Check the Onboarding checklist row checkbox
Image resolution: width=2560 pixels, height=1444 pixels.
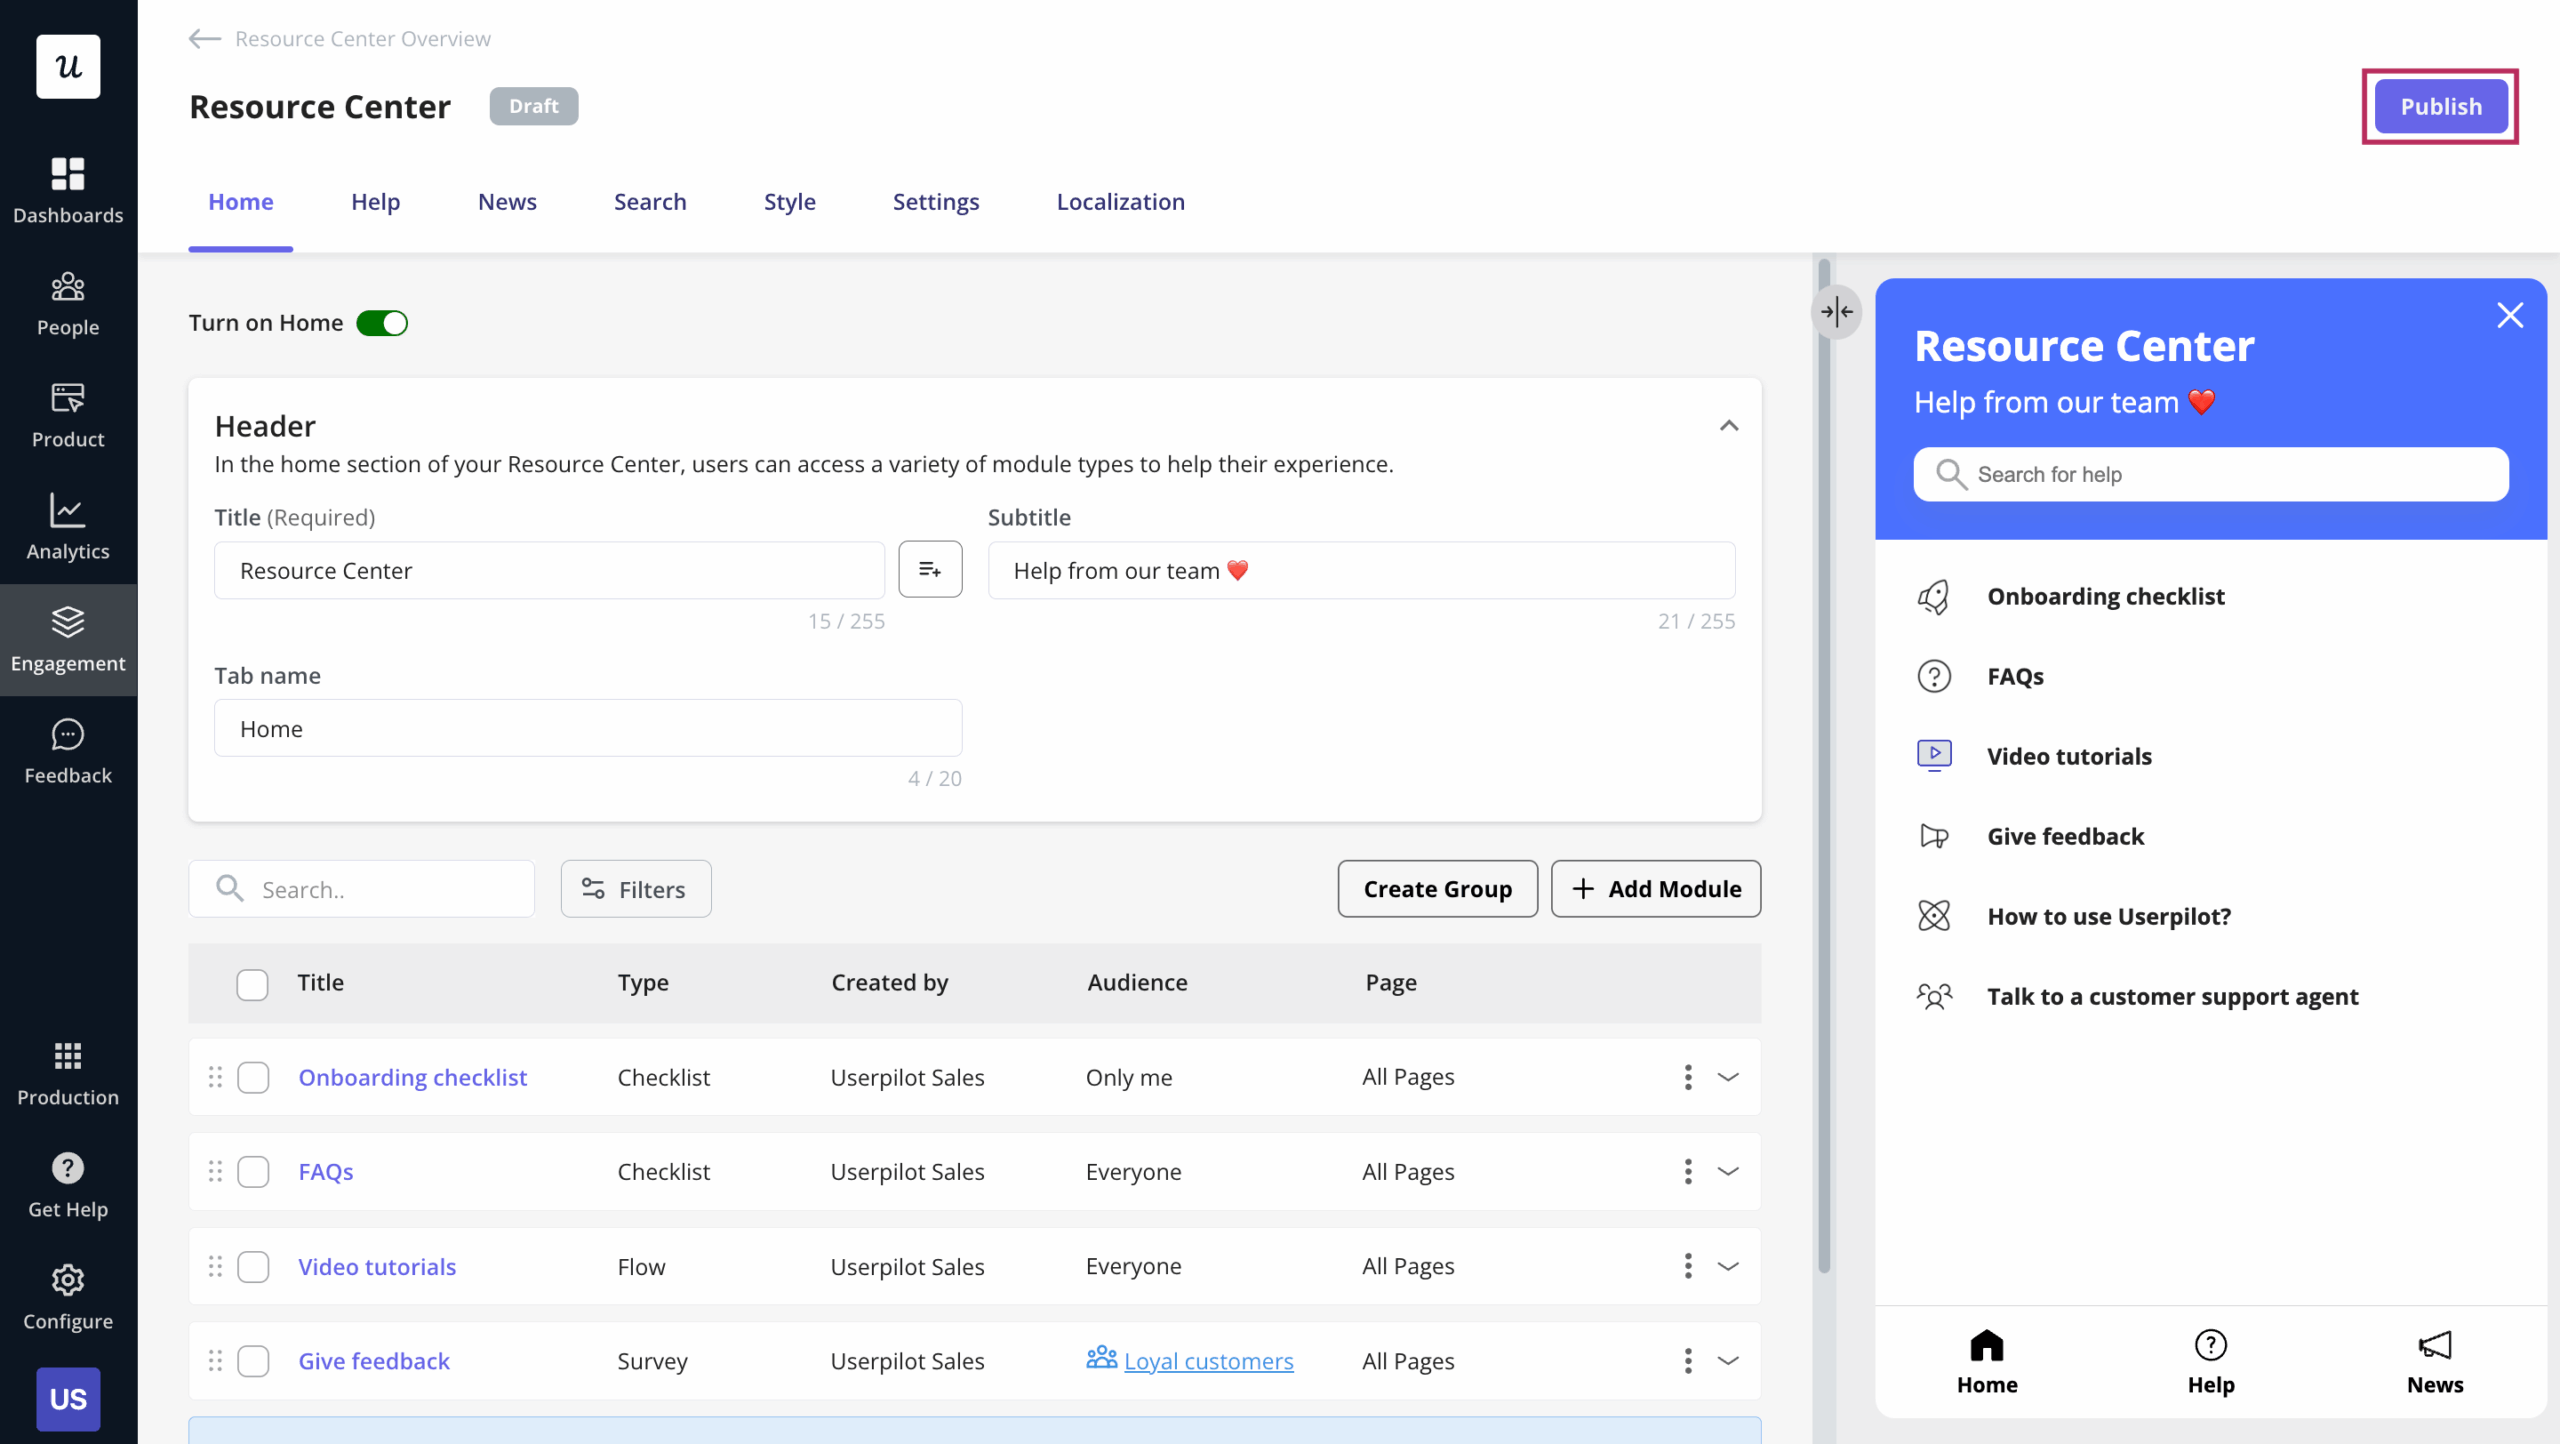pos(253,1077)
